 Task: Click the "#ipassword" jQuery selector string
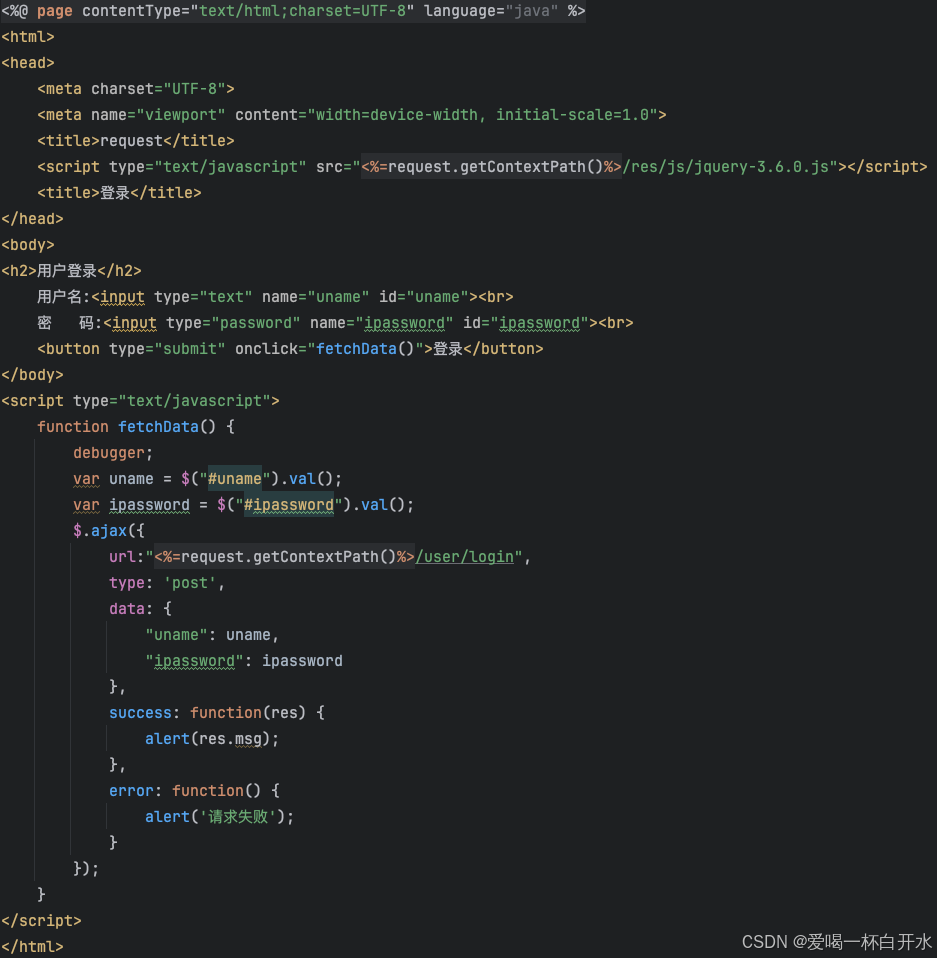tap(289, 505)
